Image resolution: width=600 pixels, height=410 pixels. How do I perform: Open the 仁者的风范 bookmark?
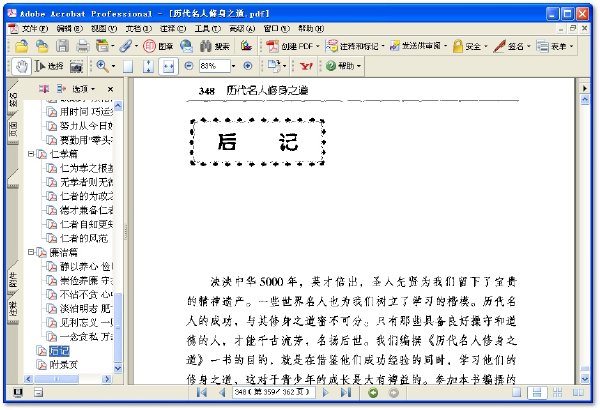click(84, 238)
